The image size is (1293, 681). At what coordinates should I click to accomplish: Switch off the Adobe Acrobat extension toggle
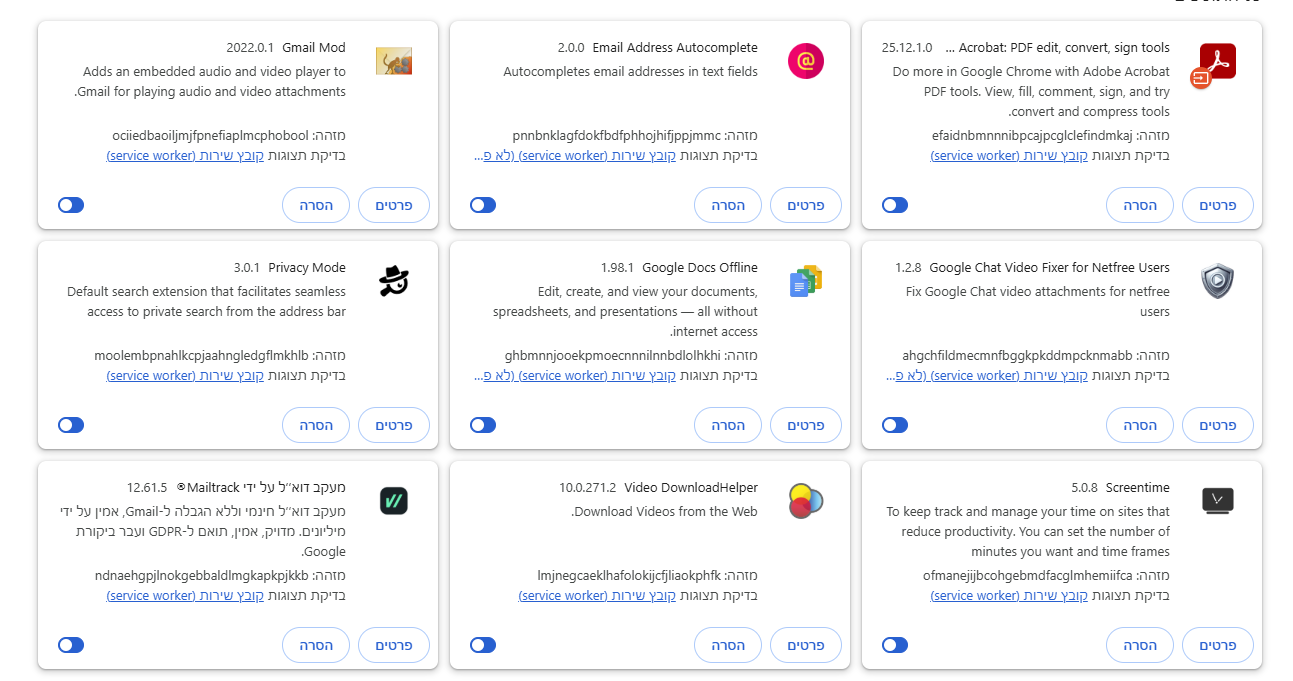click(x=895, y=205)
